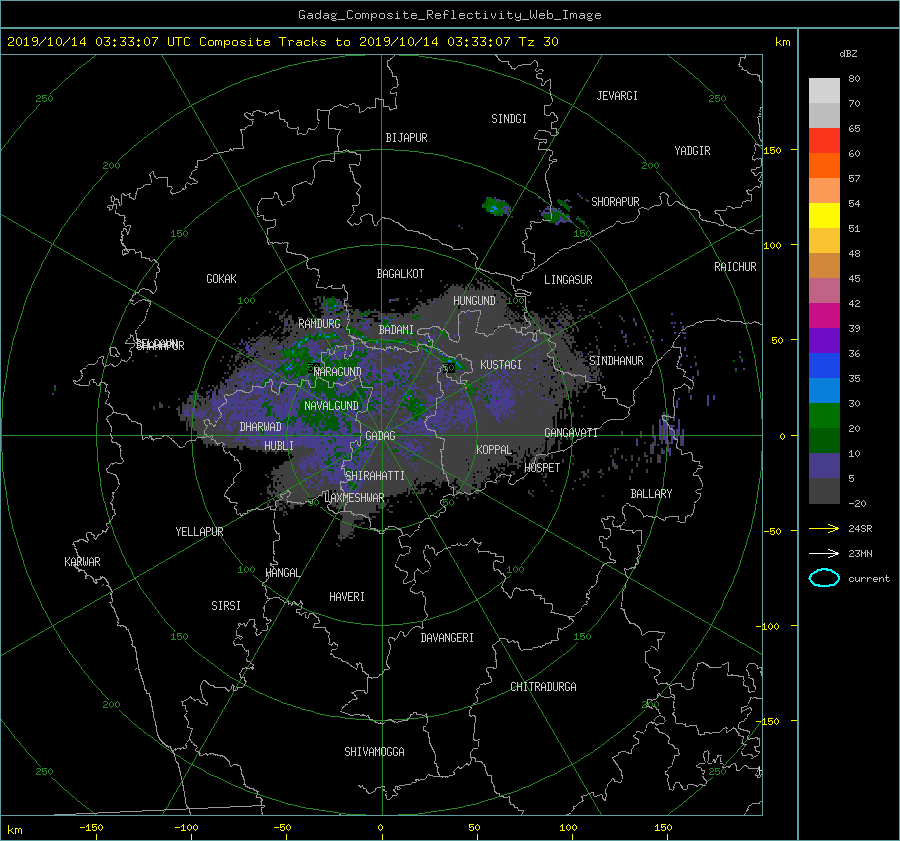This screenshot has width=900, height=841.
Task: Click the SHORAPUR city label
Action: [x=615, y=201]
